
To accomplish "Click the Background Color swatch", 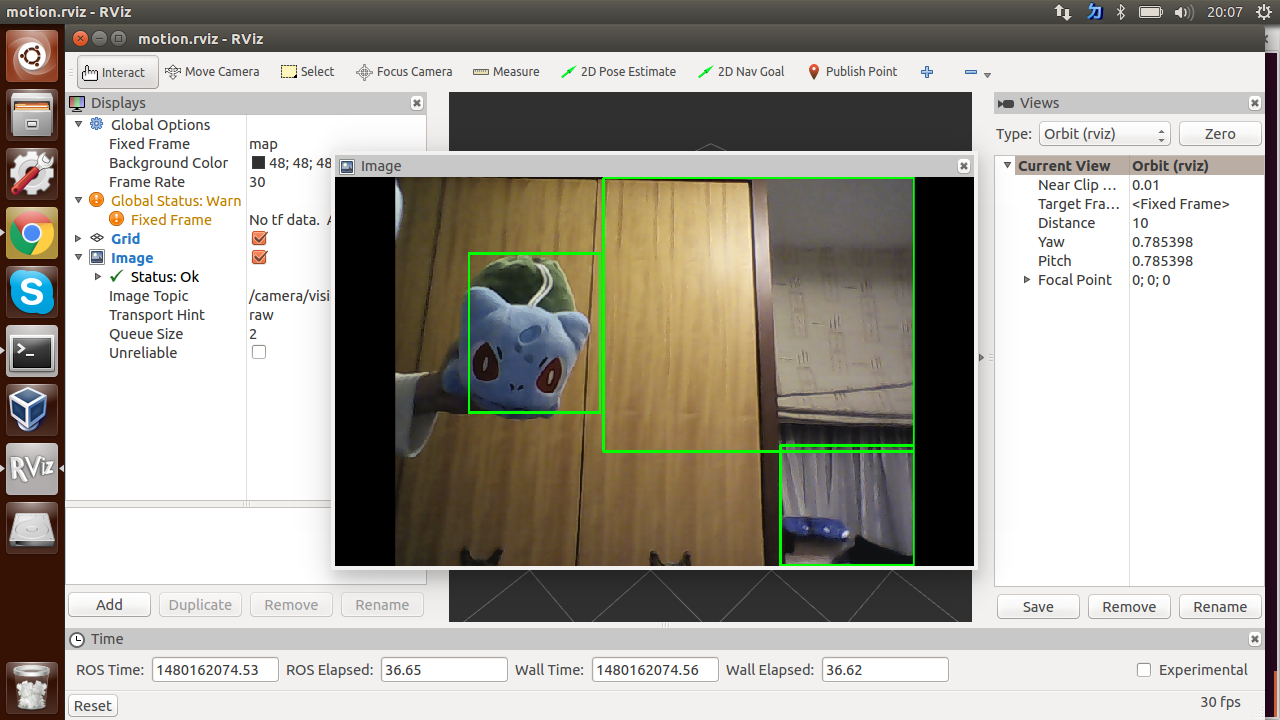I will 258,163.
